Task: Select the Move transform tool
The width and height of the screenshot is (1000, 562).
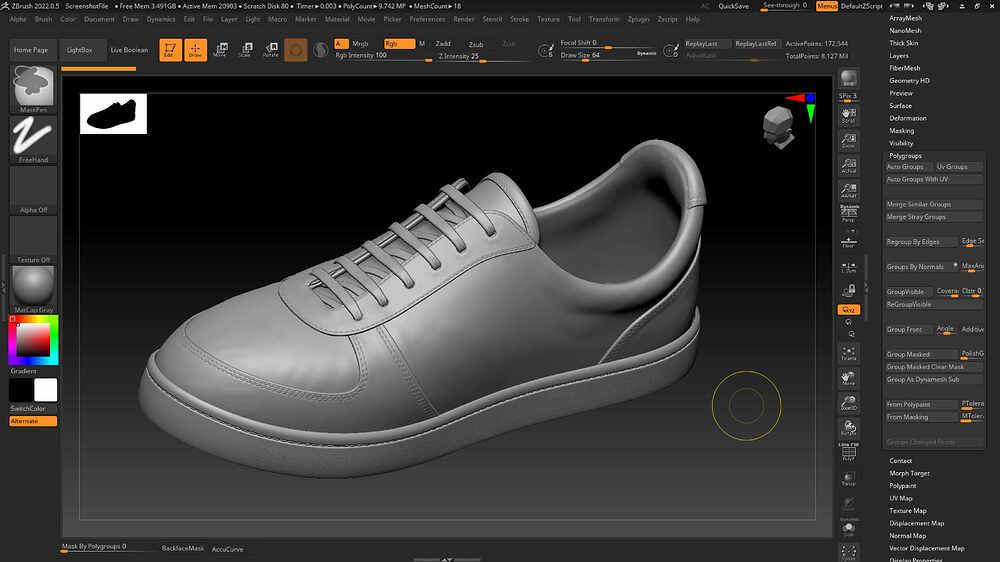Action: (221, 50)
